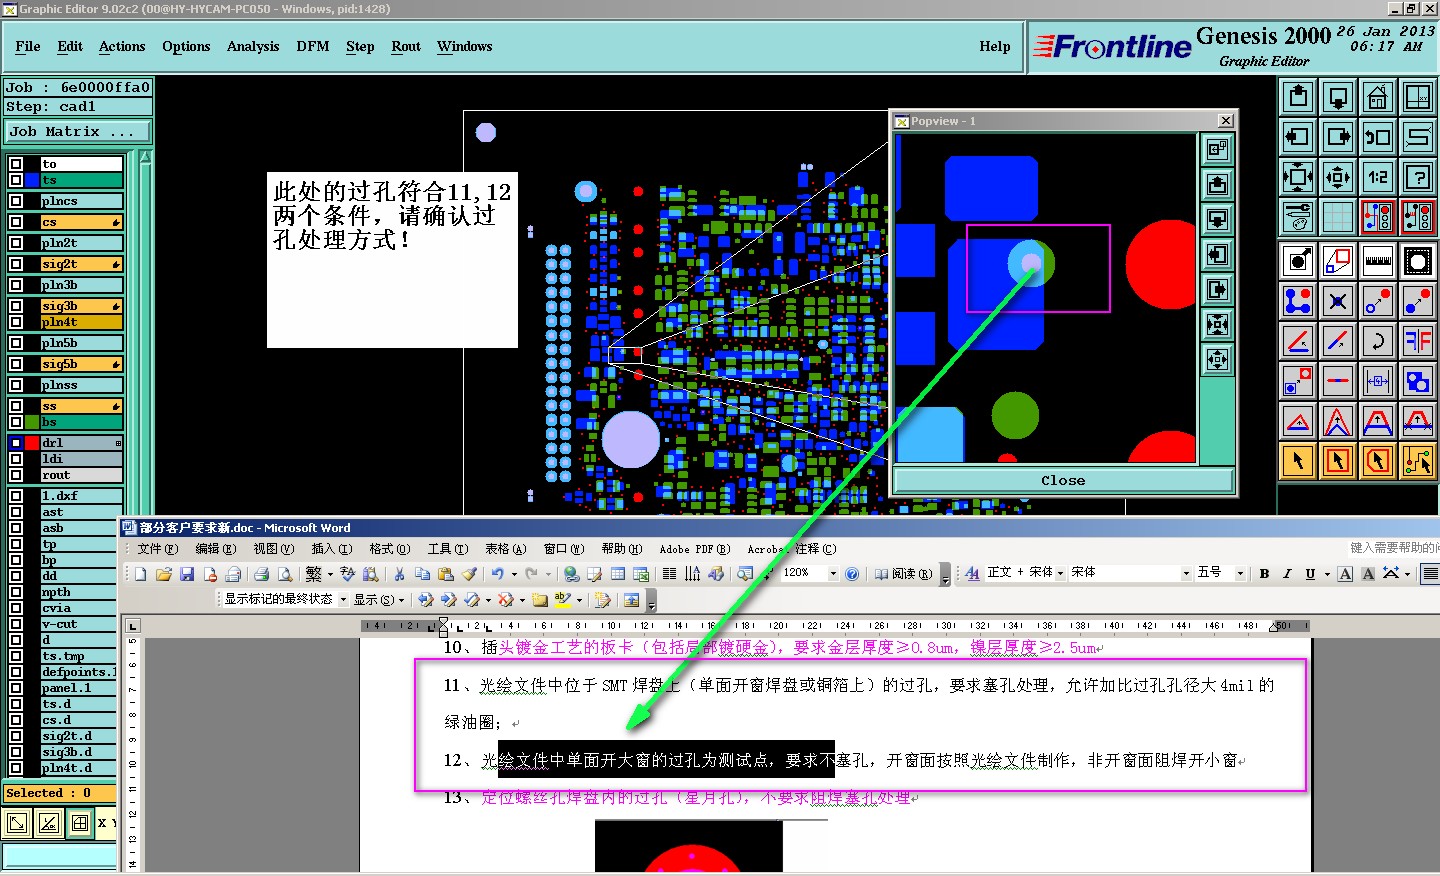Choose the plain arrow select tool
This screenshot has width=1440, height=876.
tap(1298, 461)
